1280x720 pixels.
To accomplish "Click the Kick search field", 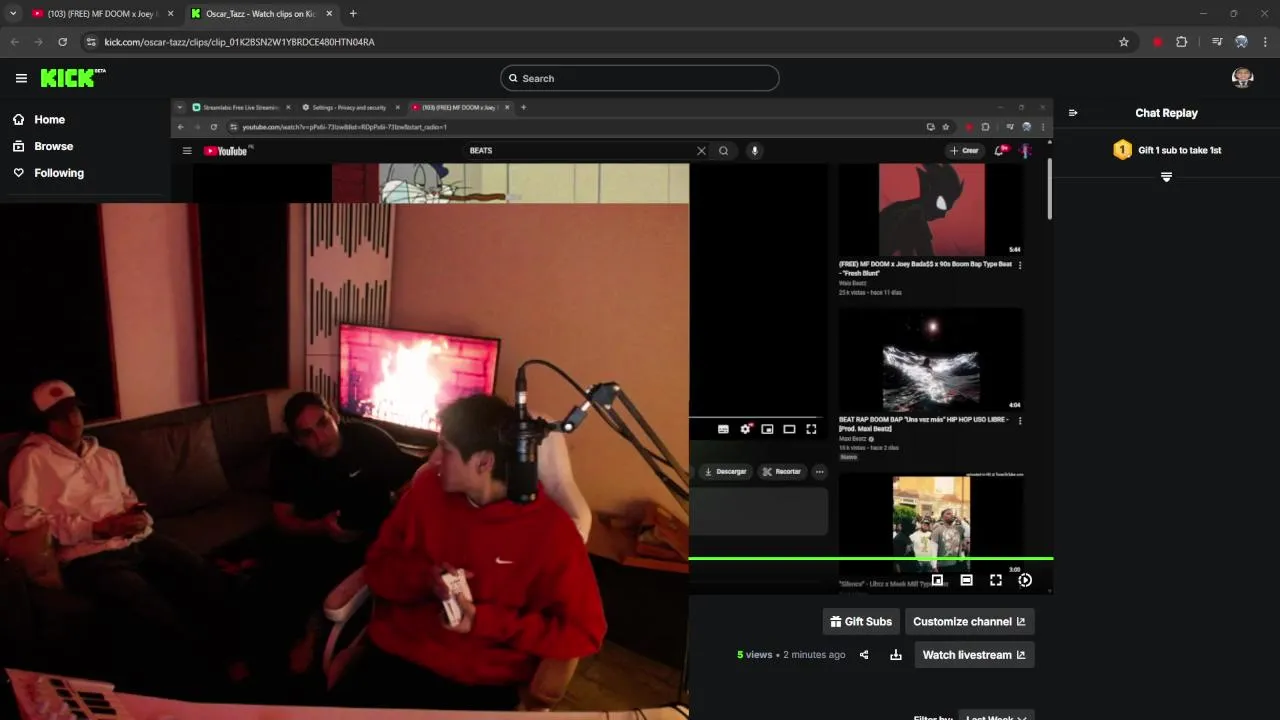I will point(640,78).
